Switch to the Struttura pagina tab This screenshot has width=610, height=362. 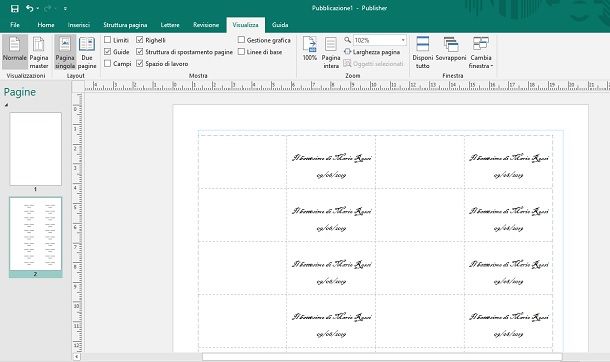pyautogui.click(x=125, y=25)
